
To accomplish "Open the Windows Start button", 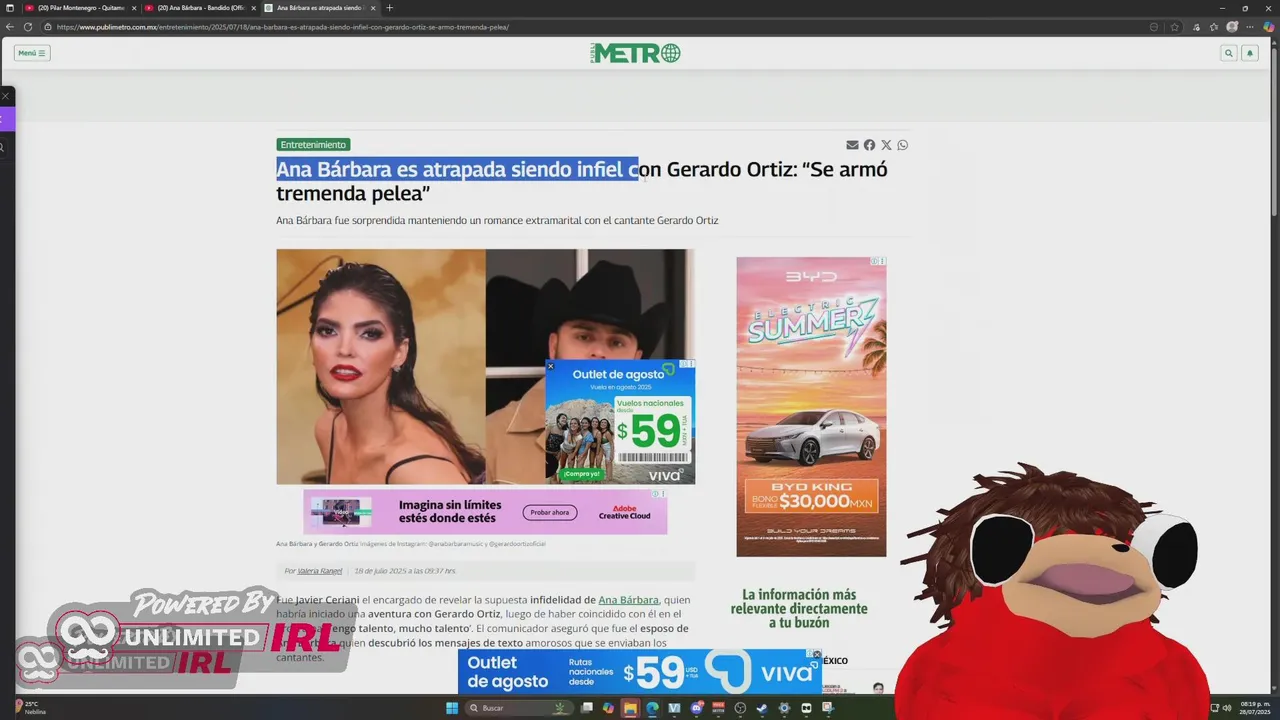I will point(452,708).
